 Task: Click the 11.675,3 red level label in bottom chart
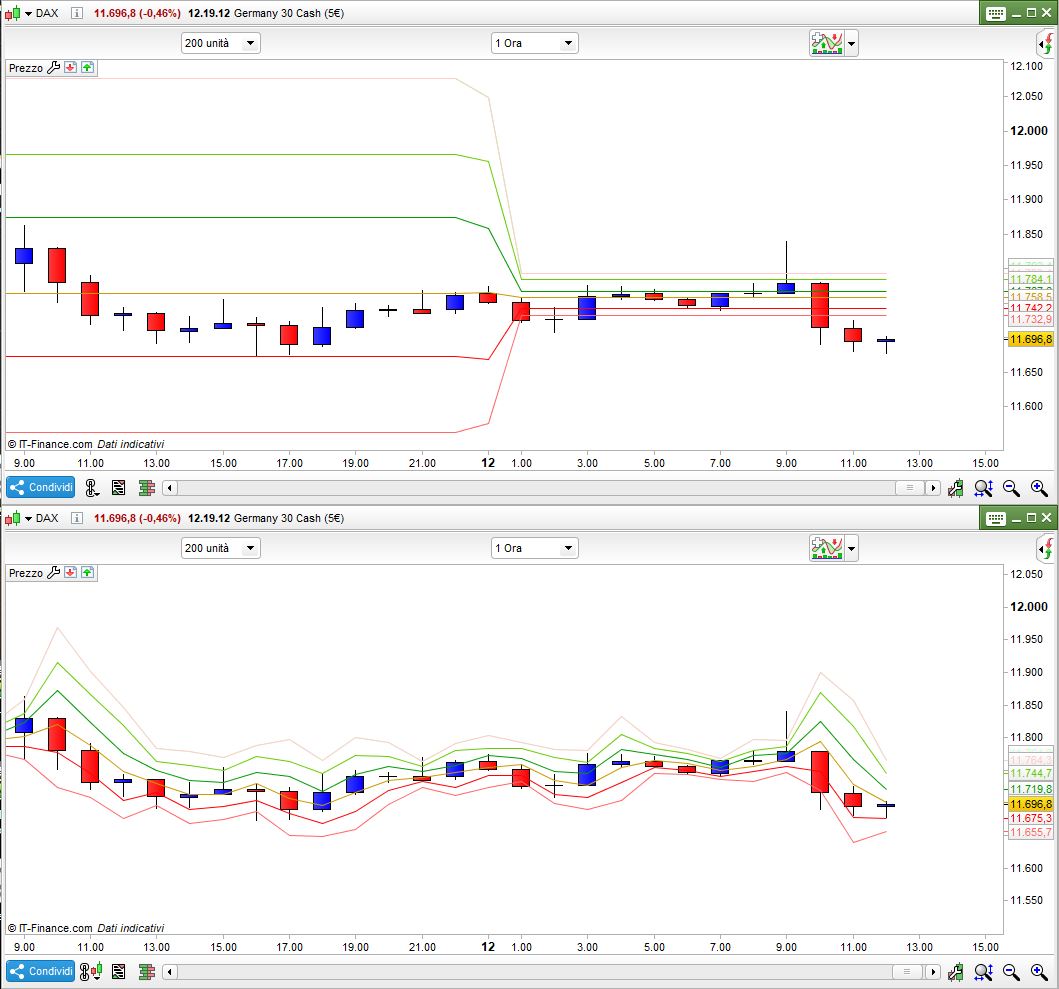[1031, 818]
